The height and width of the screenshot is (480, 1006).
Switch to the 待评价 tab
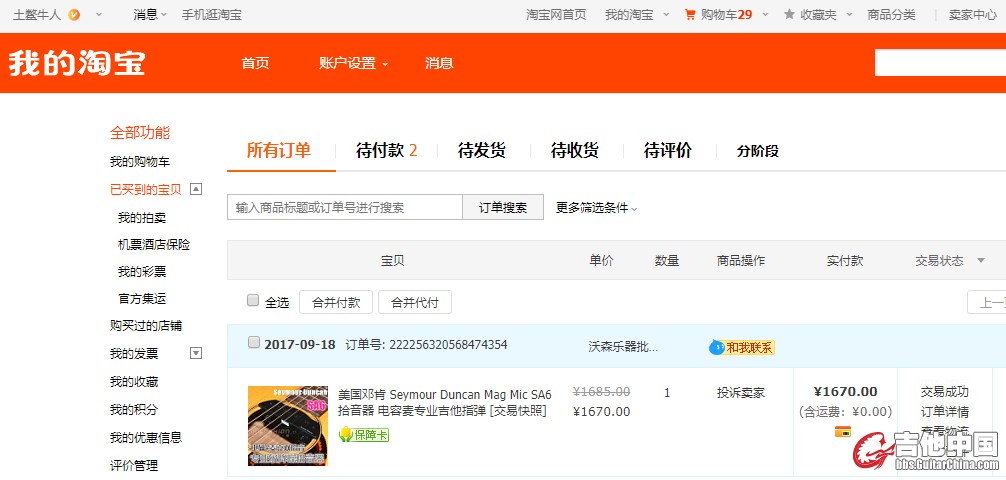[x=667, y=151]
